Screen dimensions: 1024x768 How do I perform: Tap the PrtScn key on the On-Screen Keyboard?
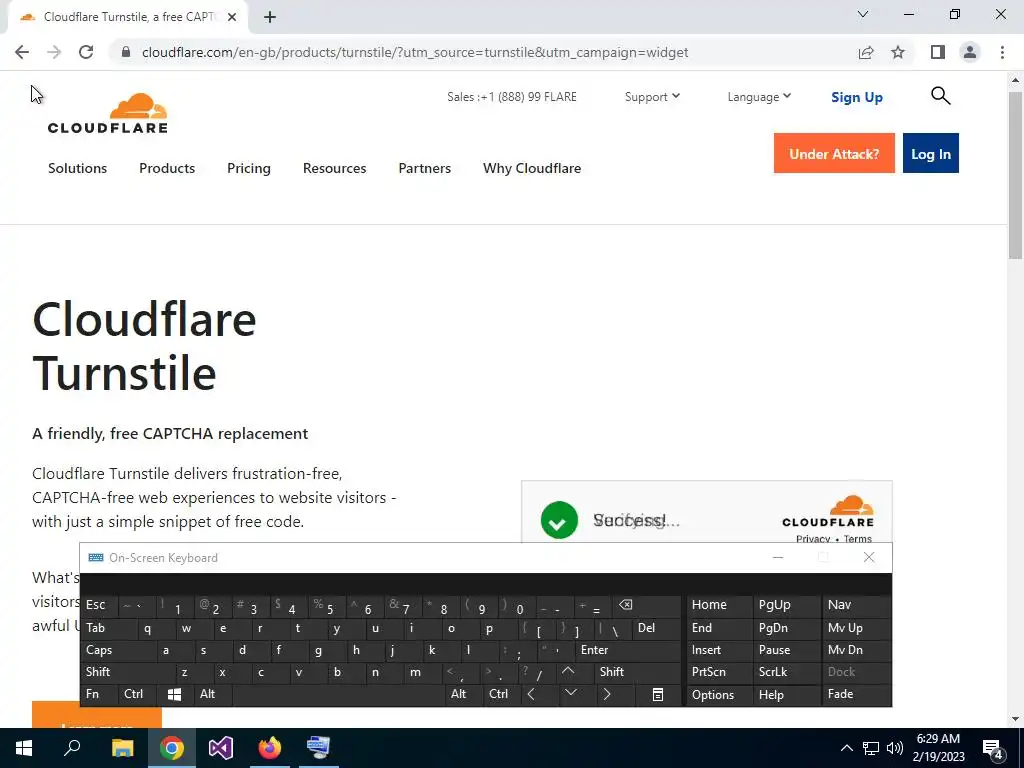point(718,671)
